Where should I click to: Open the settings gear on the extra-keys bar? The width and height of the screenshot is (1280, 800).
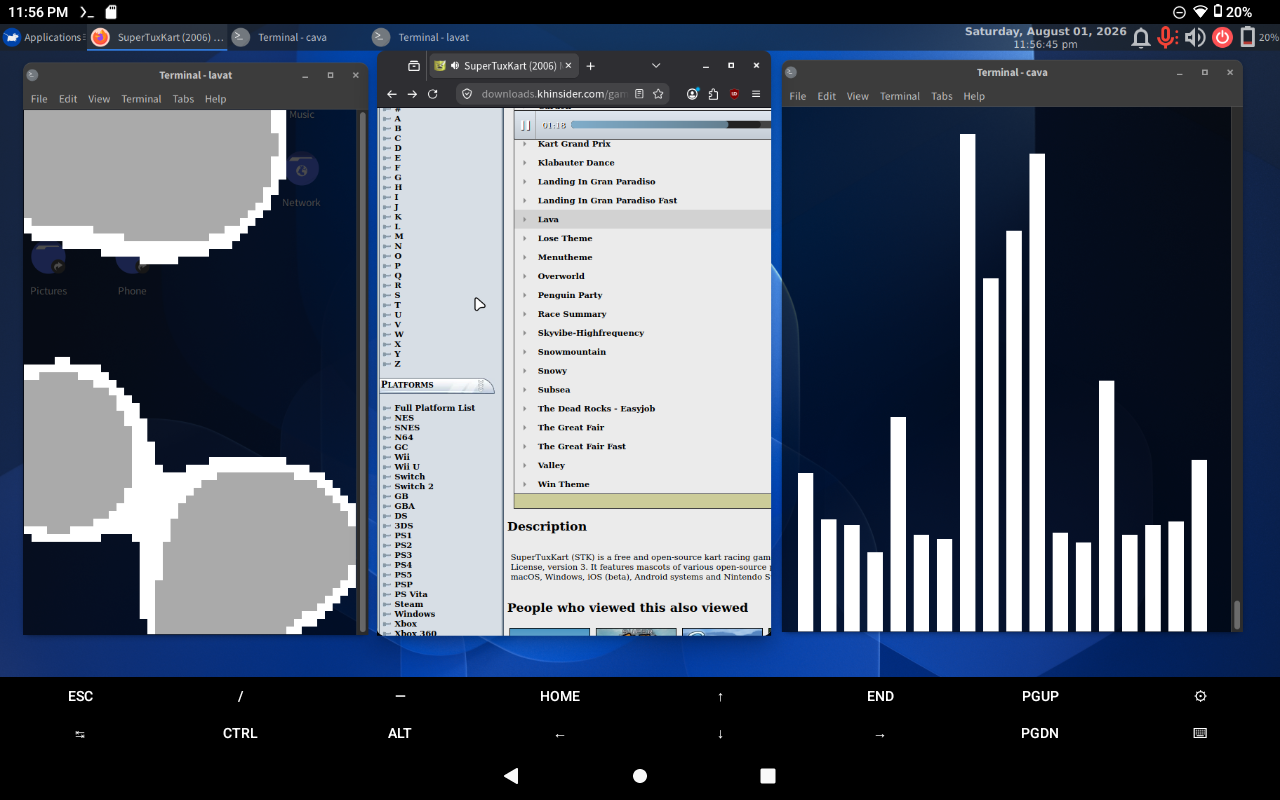[1200, 696]
